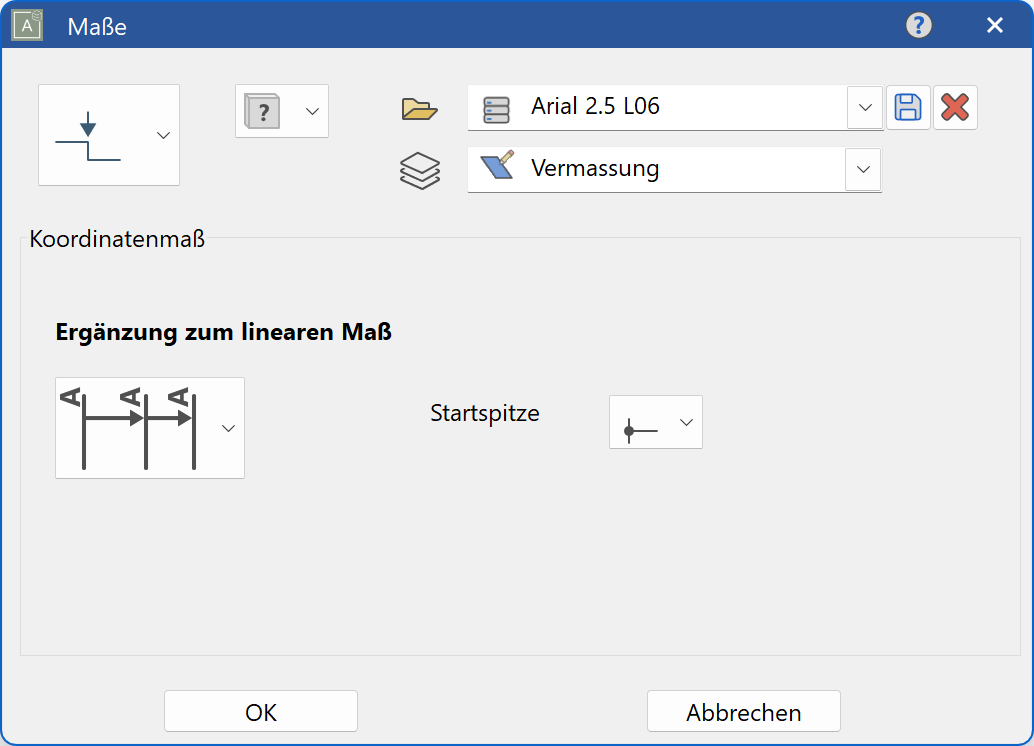Click inside the Arial 2.5 L06 field
1034x746 pixels.
coord(650,107)
